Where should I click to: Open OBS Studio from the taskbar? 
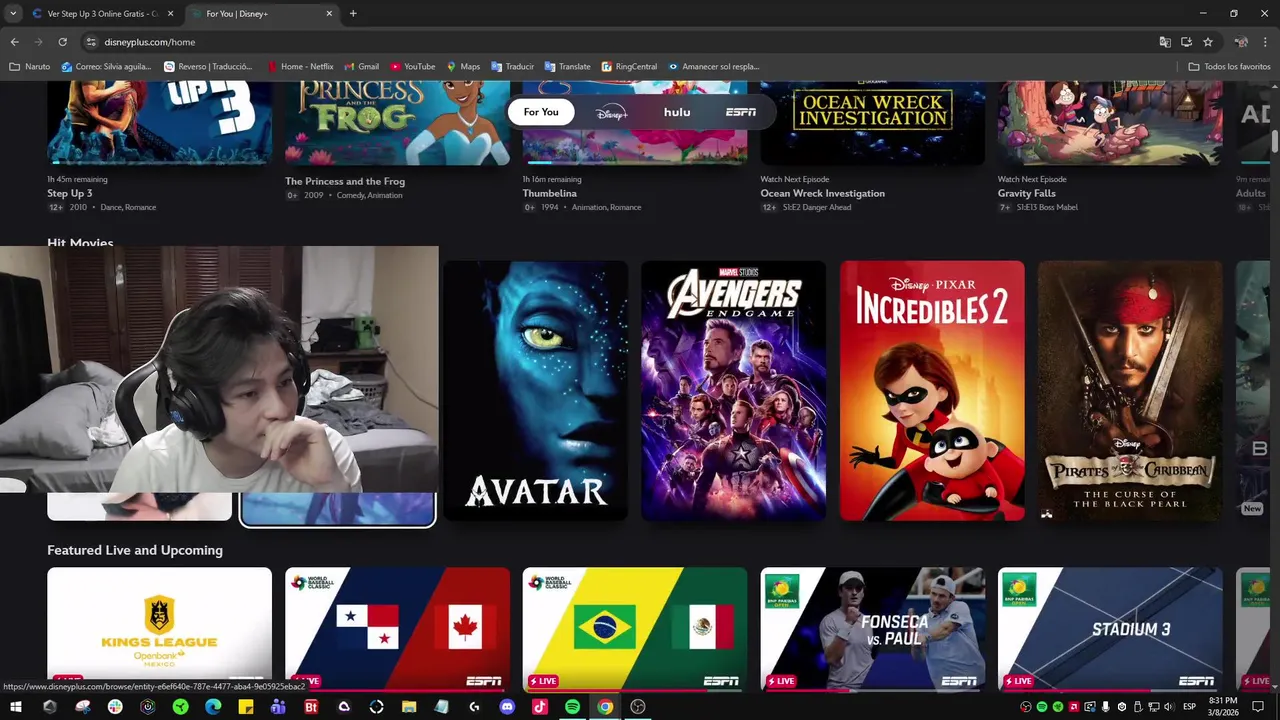638,707
